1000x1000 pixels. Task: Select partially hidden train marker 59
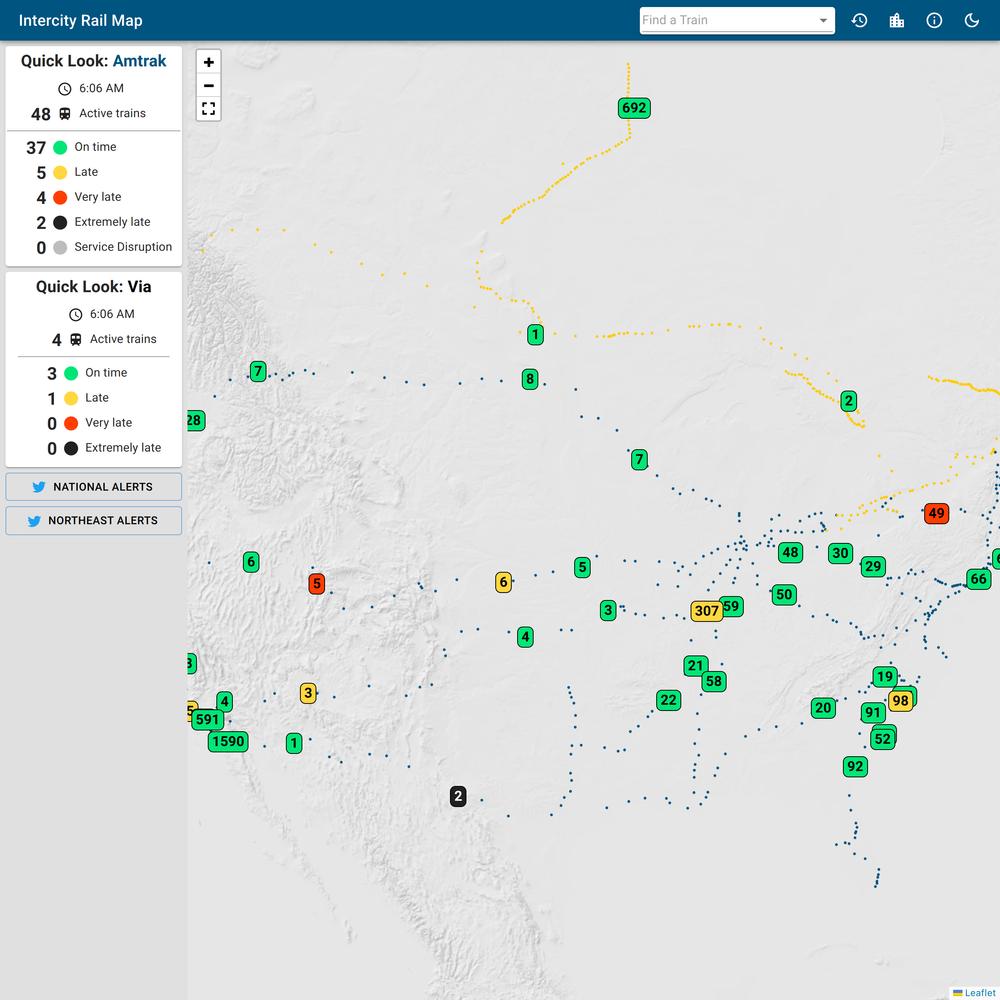(735, 606)
